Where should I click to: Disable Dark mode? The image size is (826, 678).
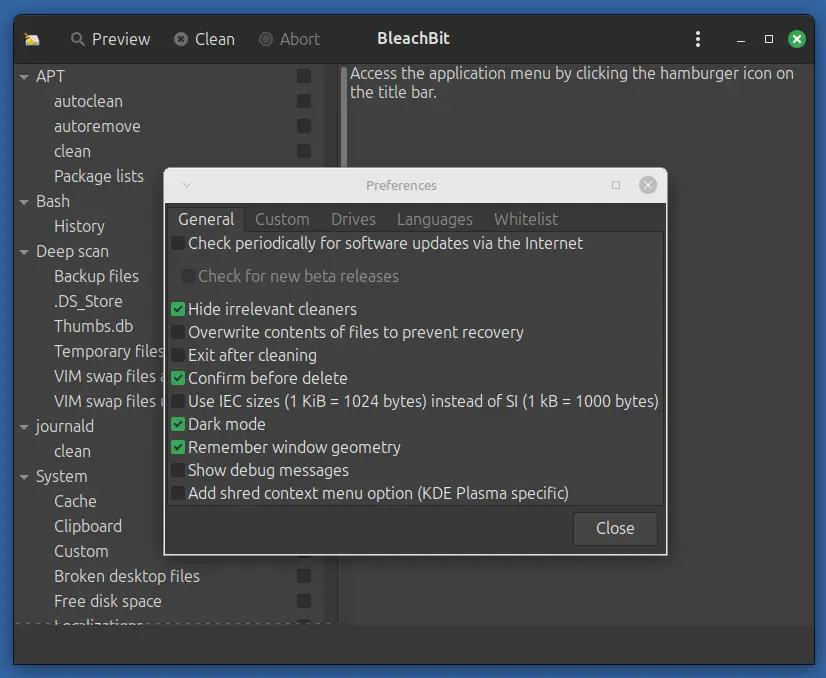pyautogui.click(x=177, y=423)
